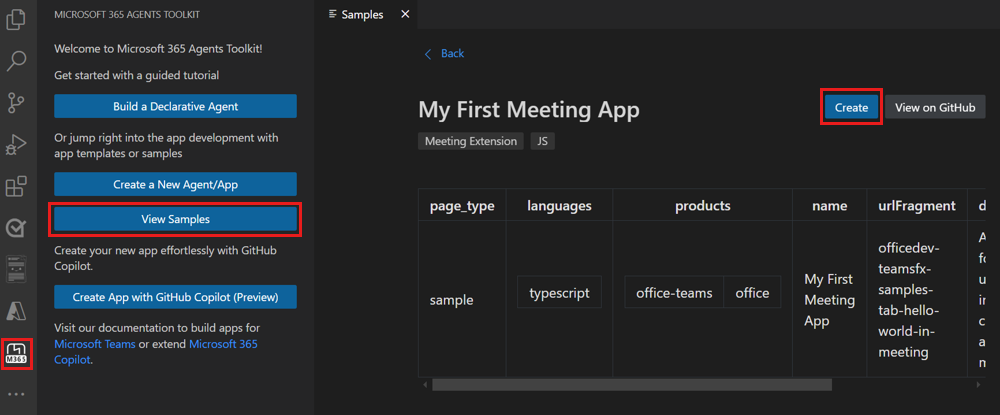Click Create a New Agent/App button
The image size is (1000, 415).
175,184
